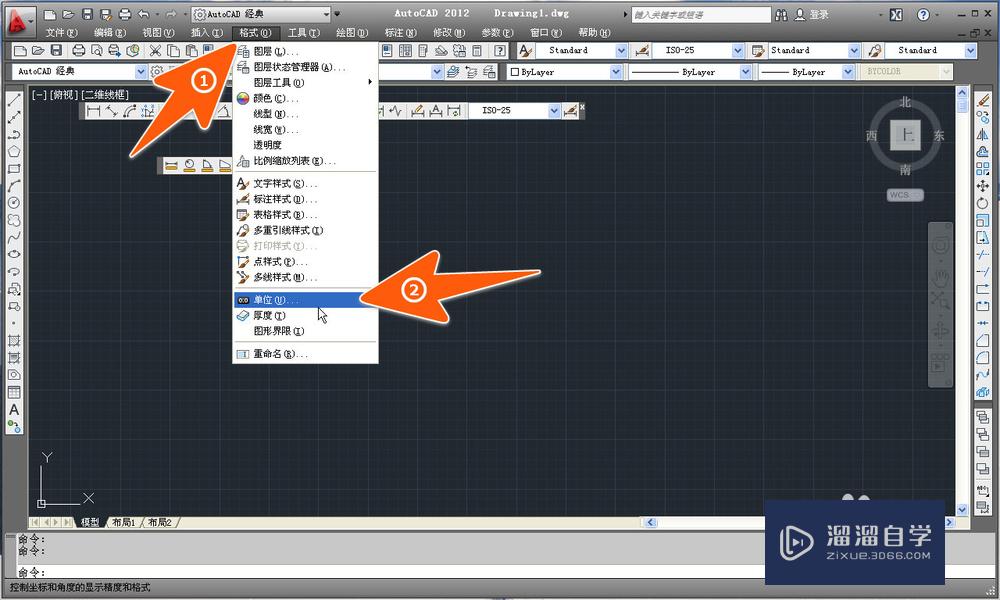Image resolution: width=1000 pixels, height=600 pixels.
Task: Select the Polygon tool in the Draw toolbar
Action: pos(14,152)
